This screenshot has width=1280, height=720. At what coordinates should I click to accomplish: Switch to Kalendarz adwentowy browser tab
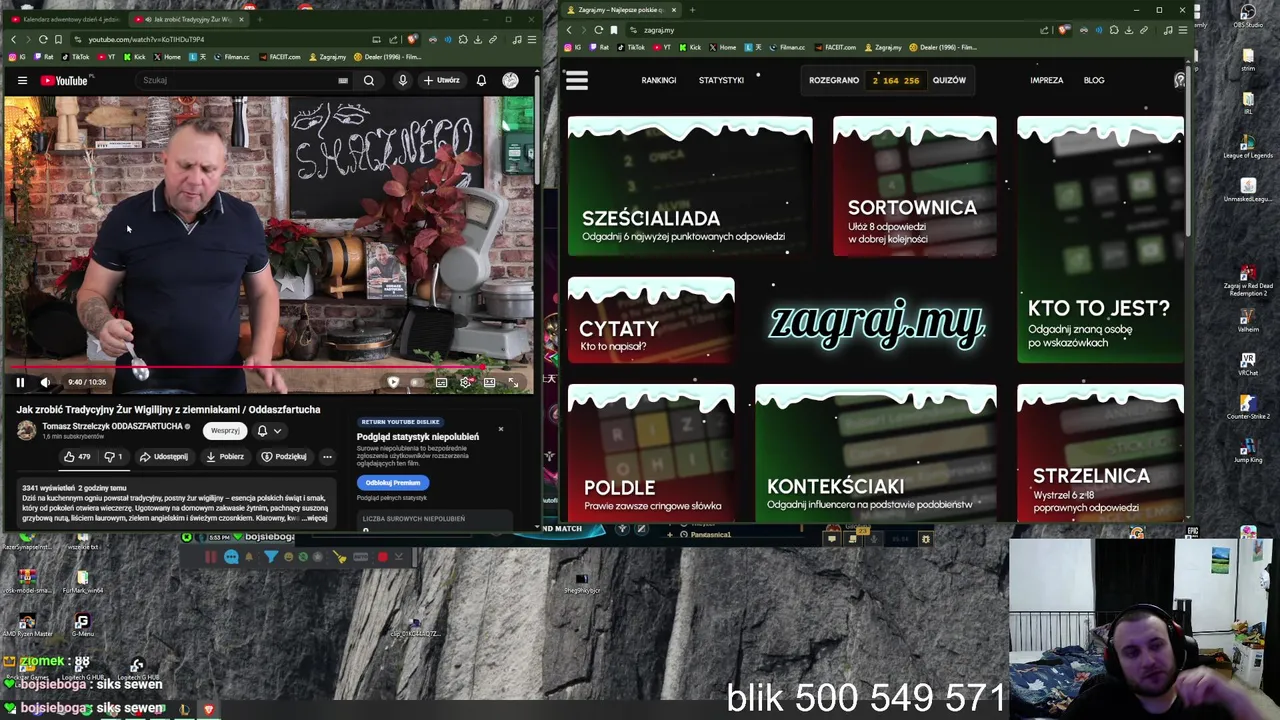pyautogui.click(x=66, y=19)
